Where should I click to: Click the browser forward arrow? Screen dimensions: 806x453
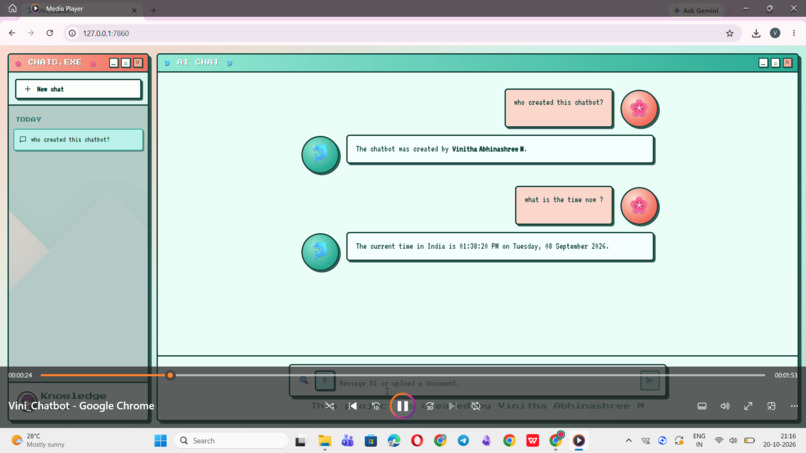point(31,33)
